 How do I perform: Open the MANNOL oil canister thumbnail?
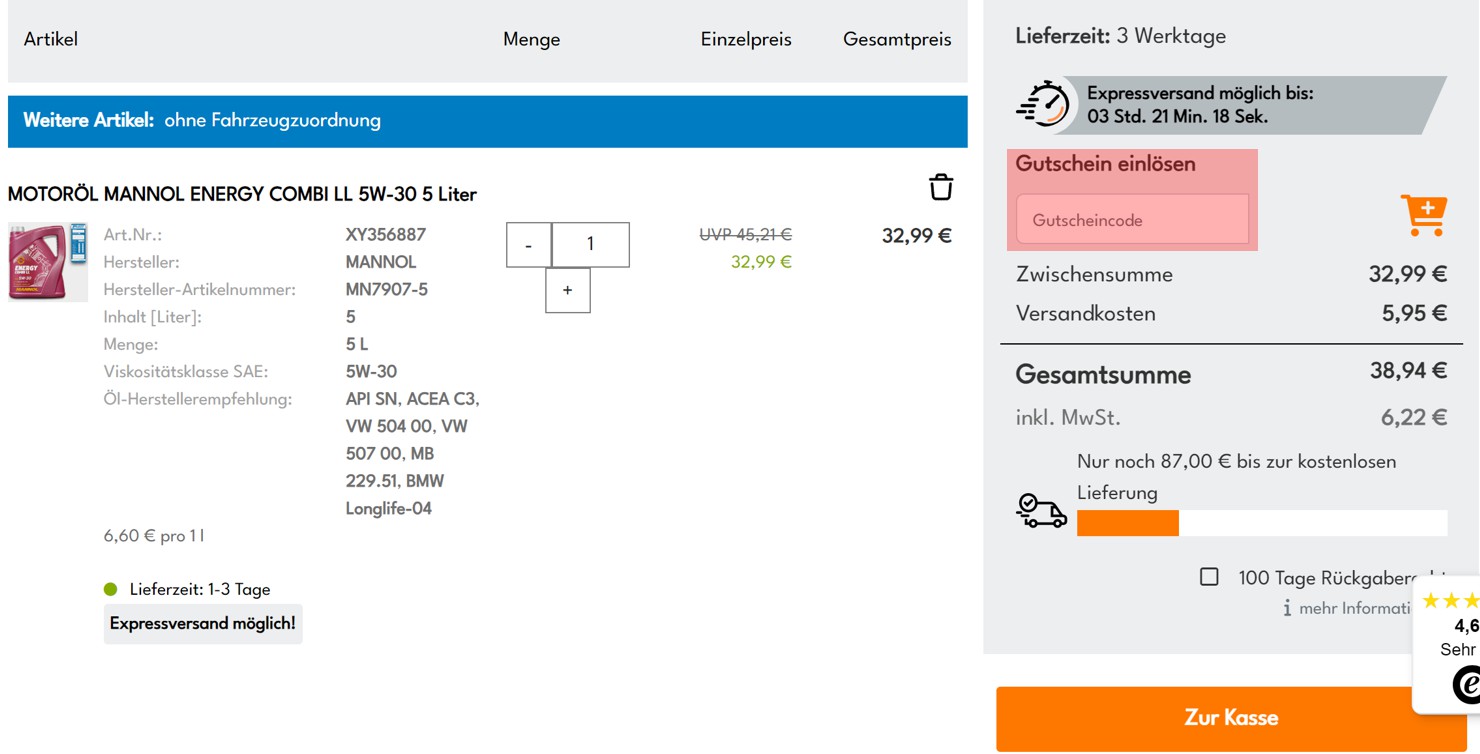coord(48,262)
